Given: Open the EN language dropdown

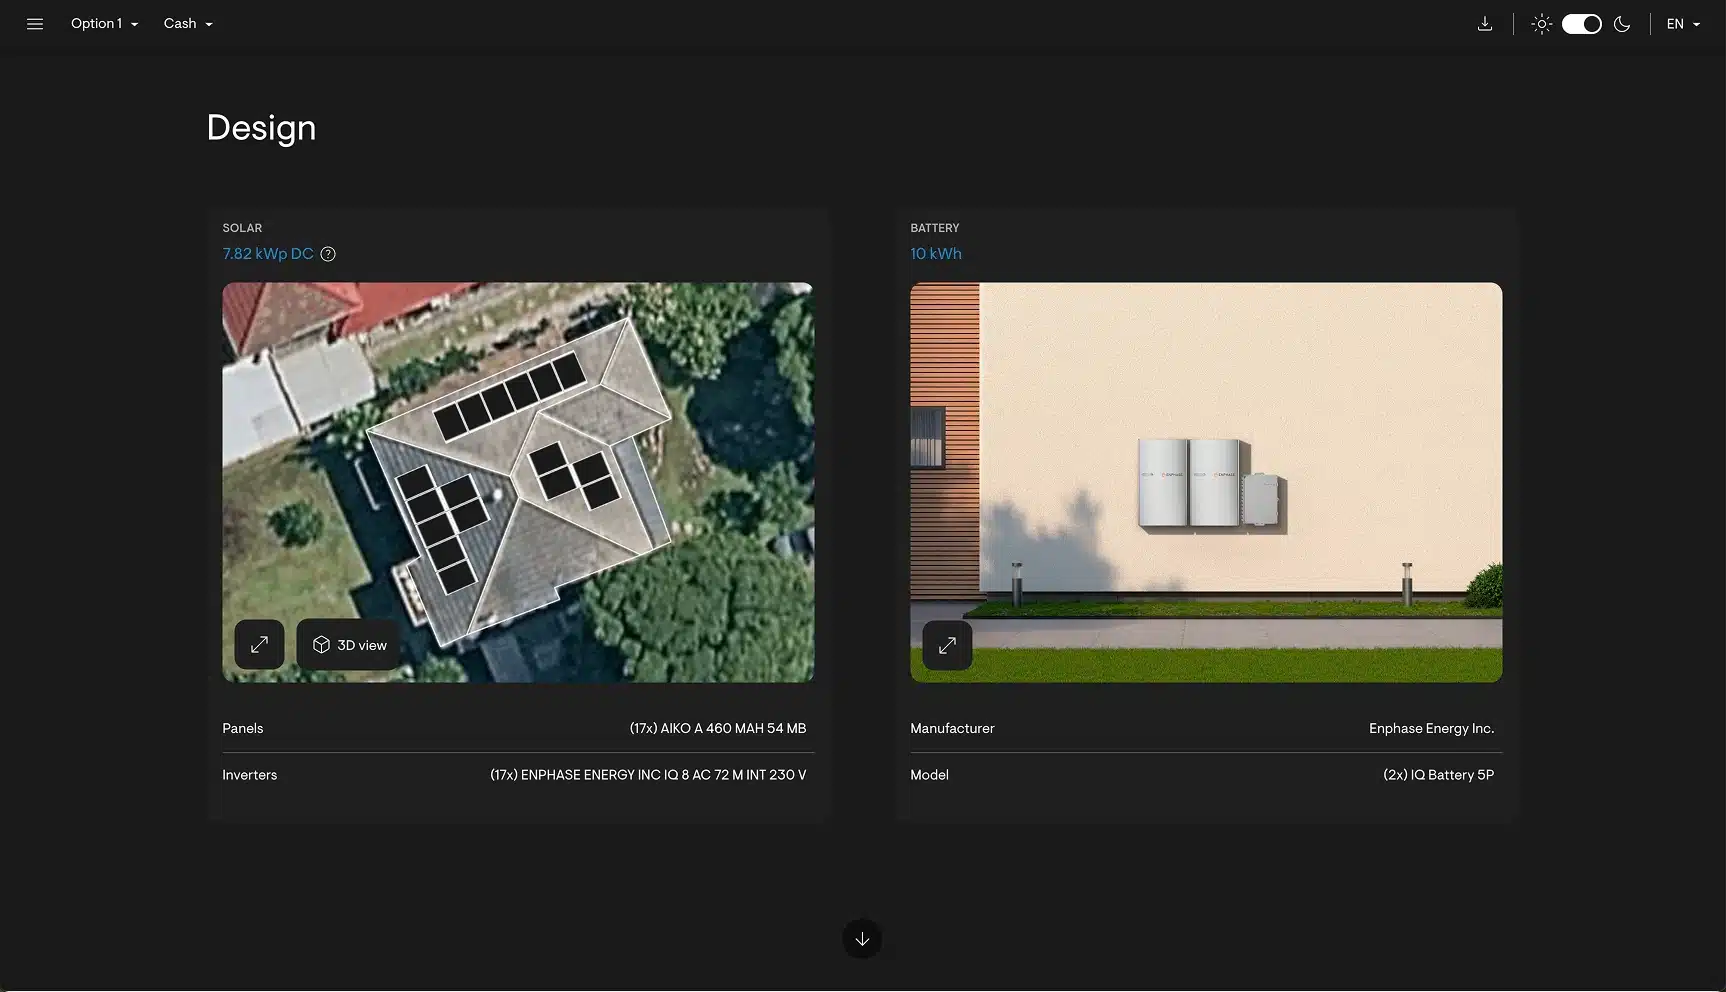Looking at the screenshot, I should (x=1683, y=24).
